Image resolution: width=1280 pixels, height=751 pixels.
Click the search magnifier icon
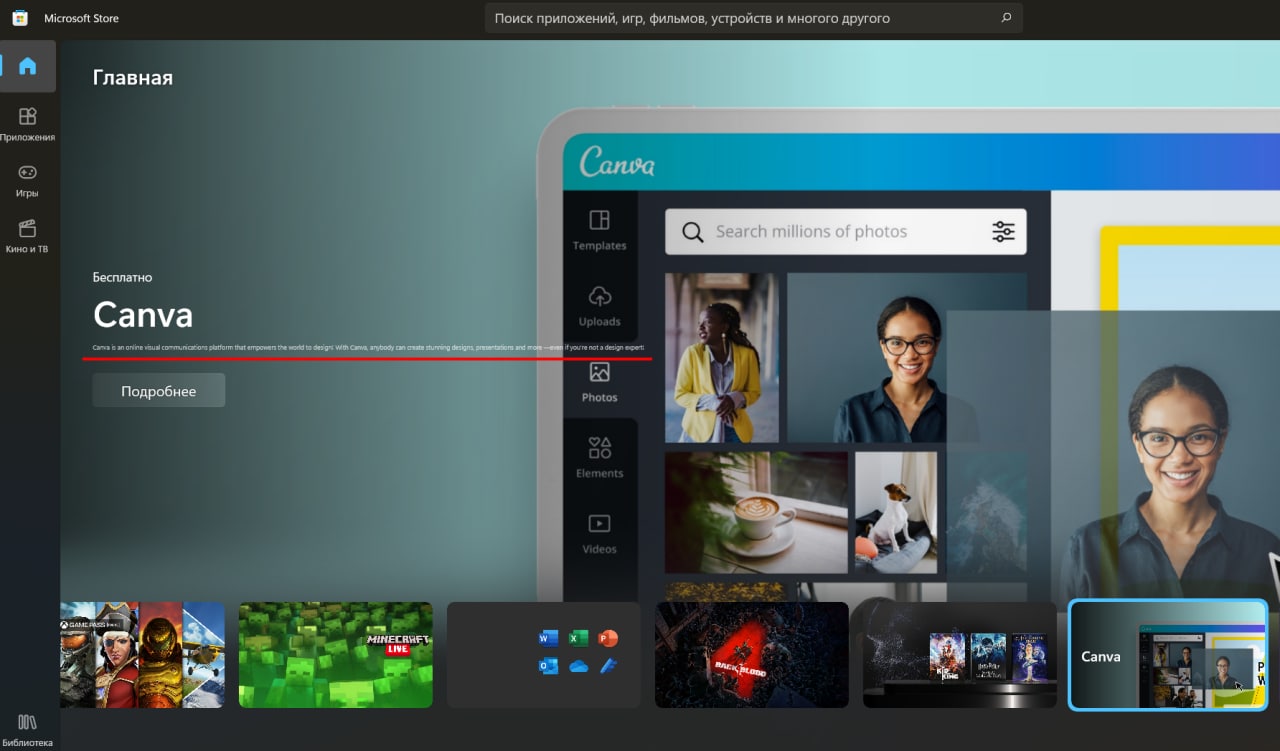point(1006,18)
